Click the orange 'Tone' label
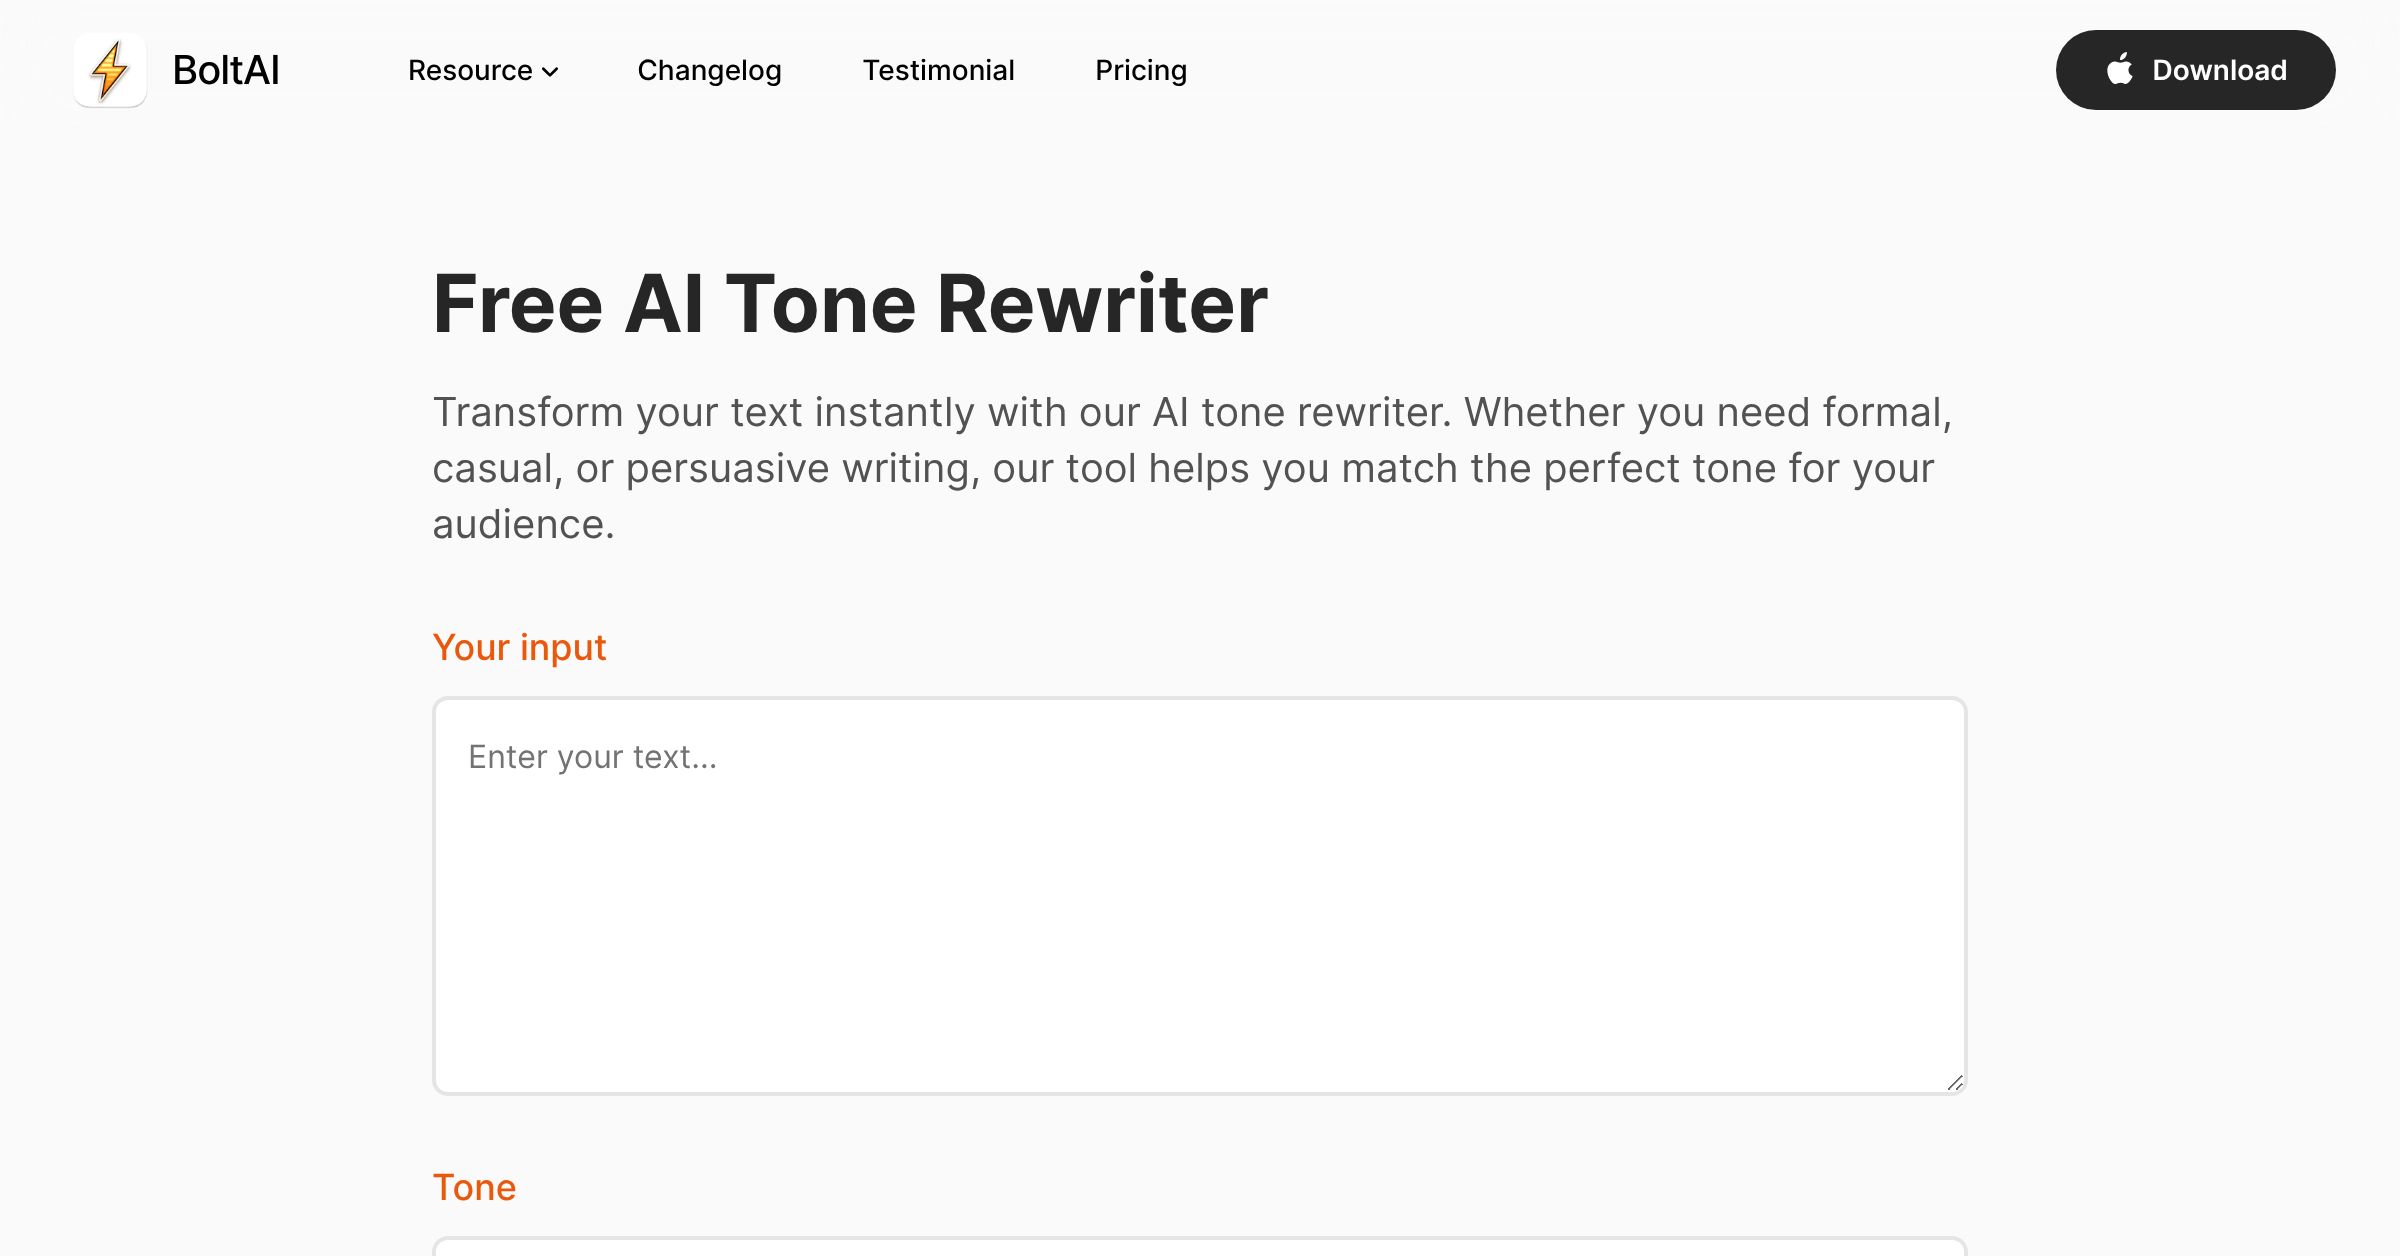This screenshot has height=1256, width=2400. tap(474, 1187)
